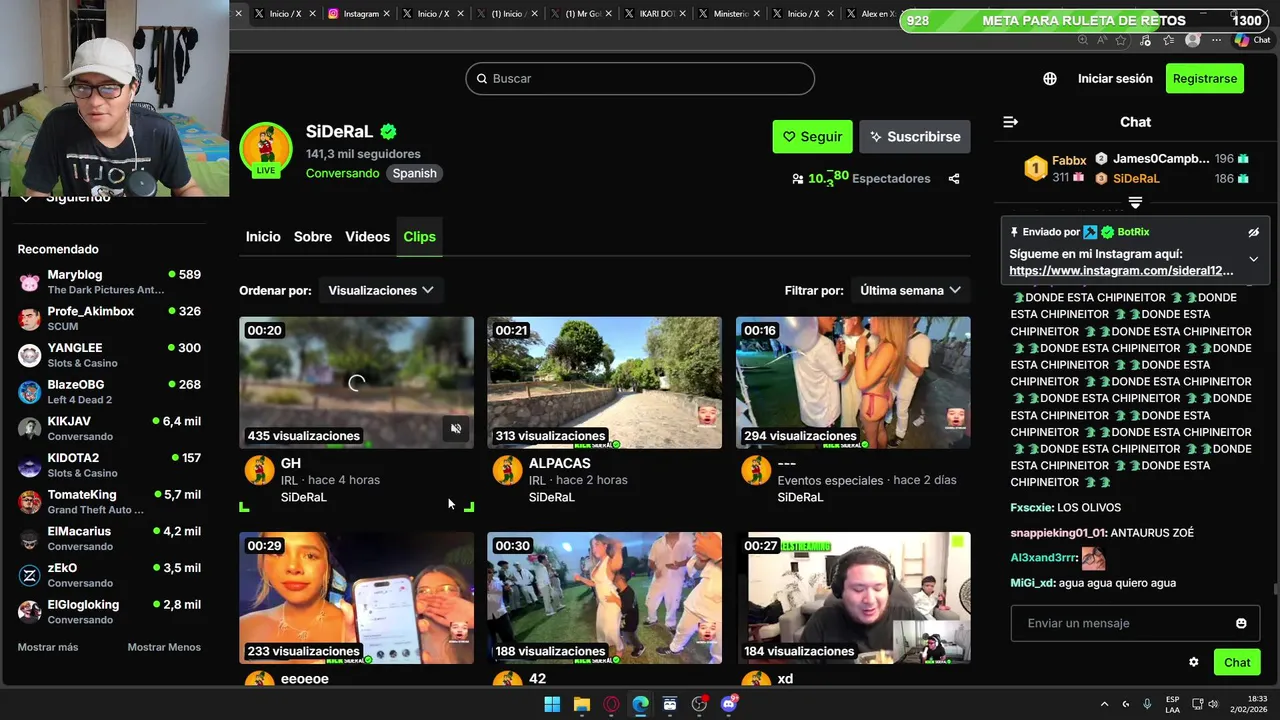This screenshot has width=1280, height=720.
Task: Play the 42 clip thumbnail
Action: pos(604,597)
